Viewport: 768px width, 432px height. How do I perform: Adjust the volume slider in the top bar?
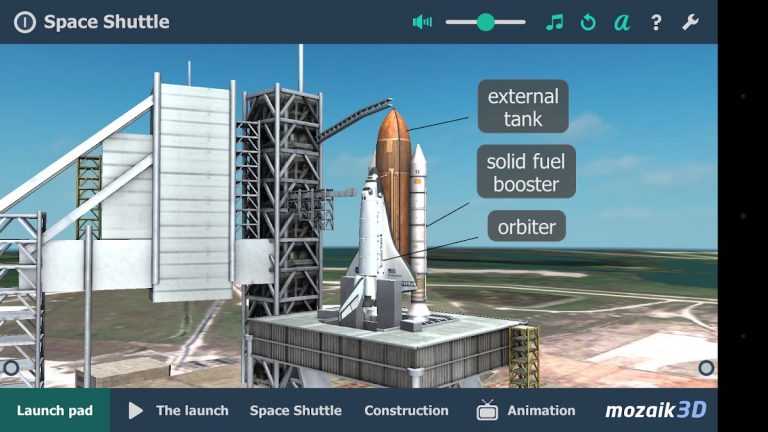click(x=485, y=22)
